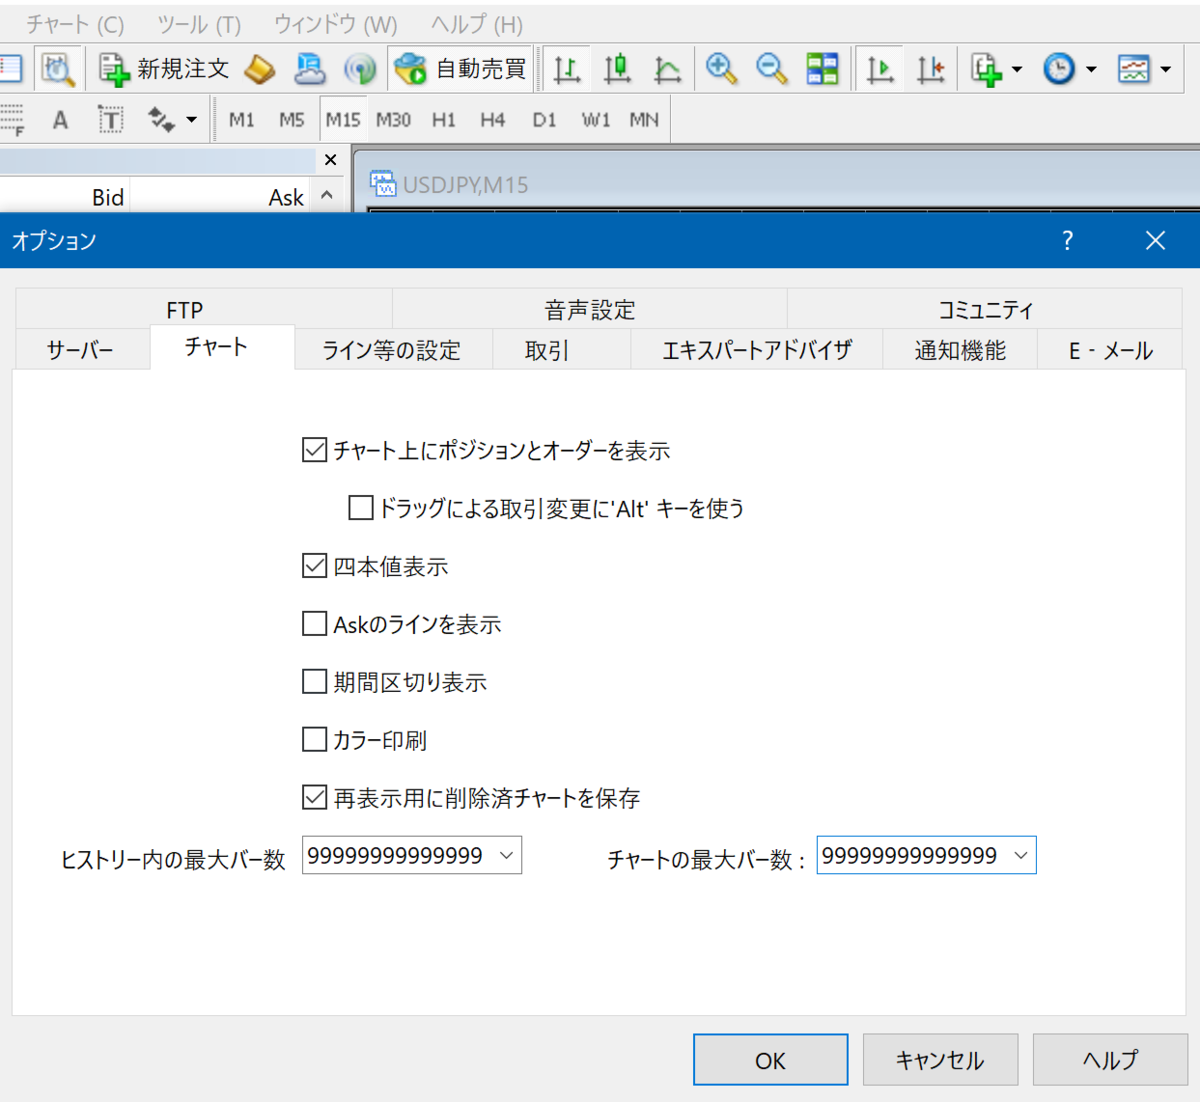This screenshot has height=1102, width=1200.
Task: Select the bar chart type icon
Action: (x=567, y=69)
